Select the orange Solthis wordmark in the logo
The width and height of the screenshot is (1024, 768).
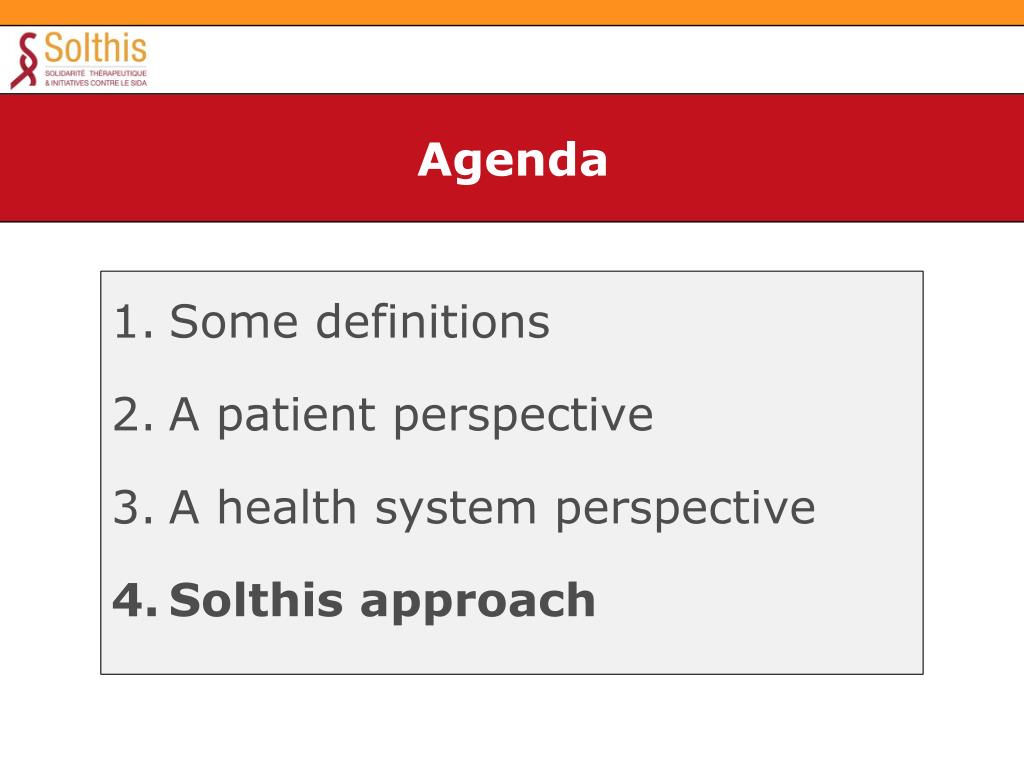click(x=95, y=48)
